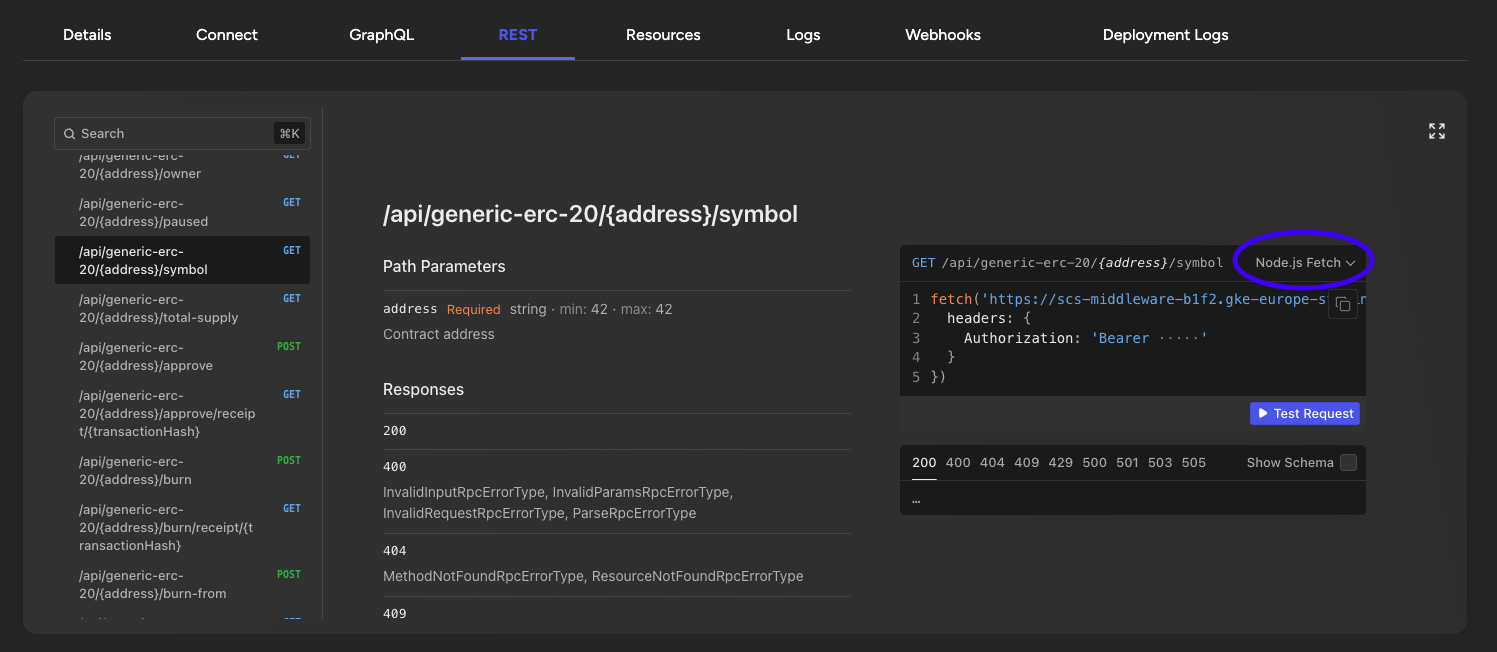Click the GET badge beside the symbol endpoint
Screen dimensions: 1497x652
291,250
